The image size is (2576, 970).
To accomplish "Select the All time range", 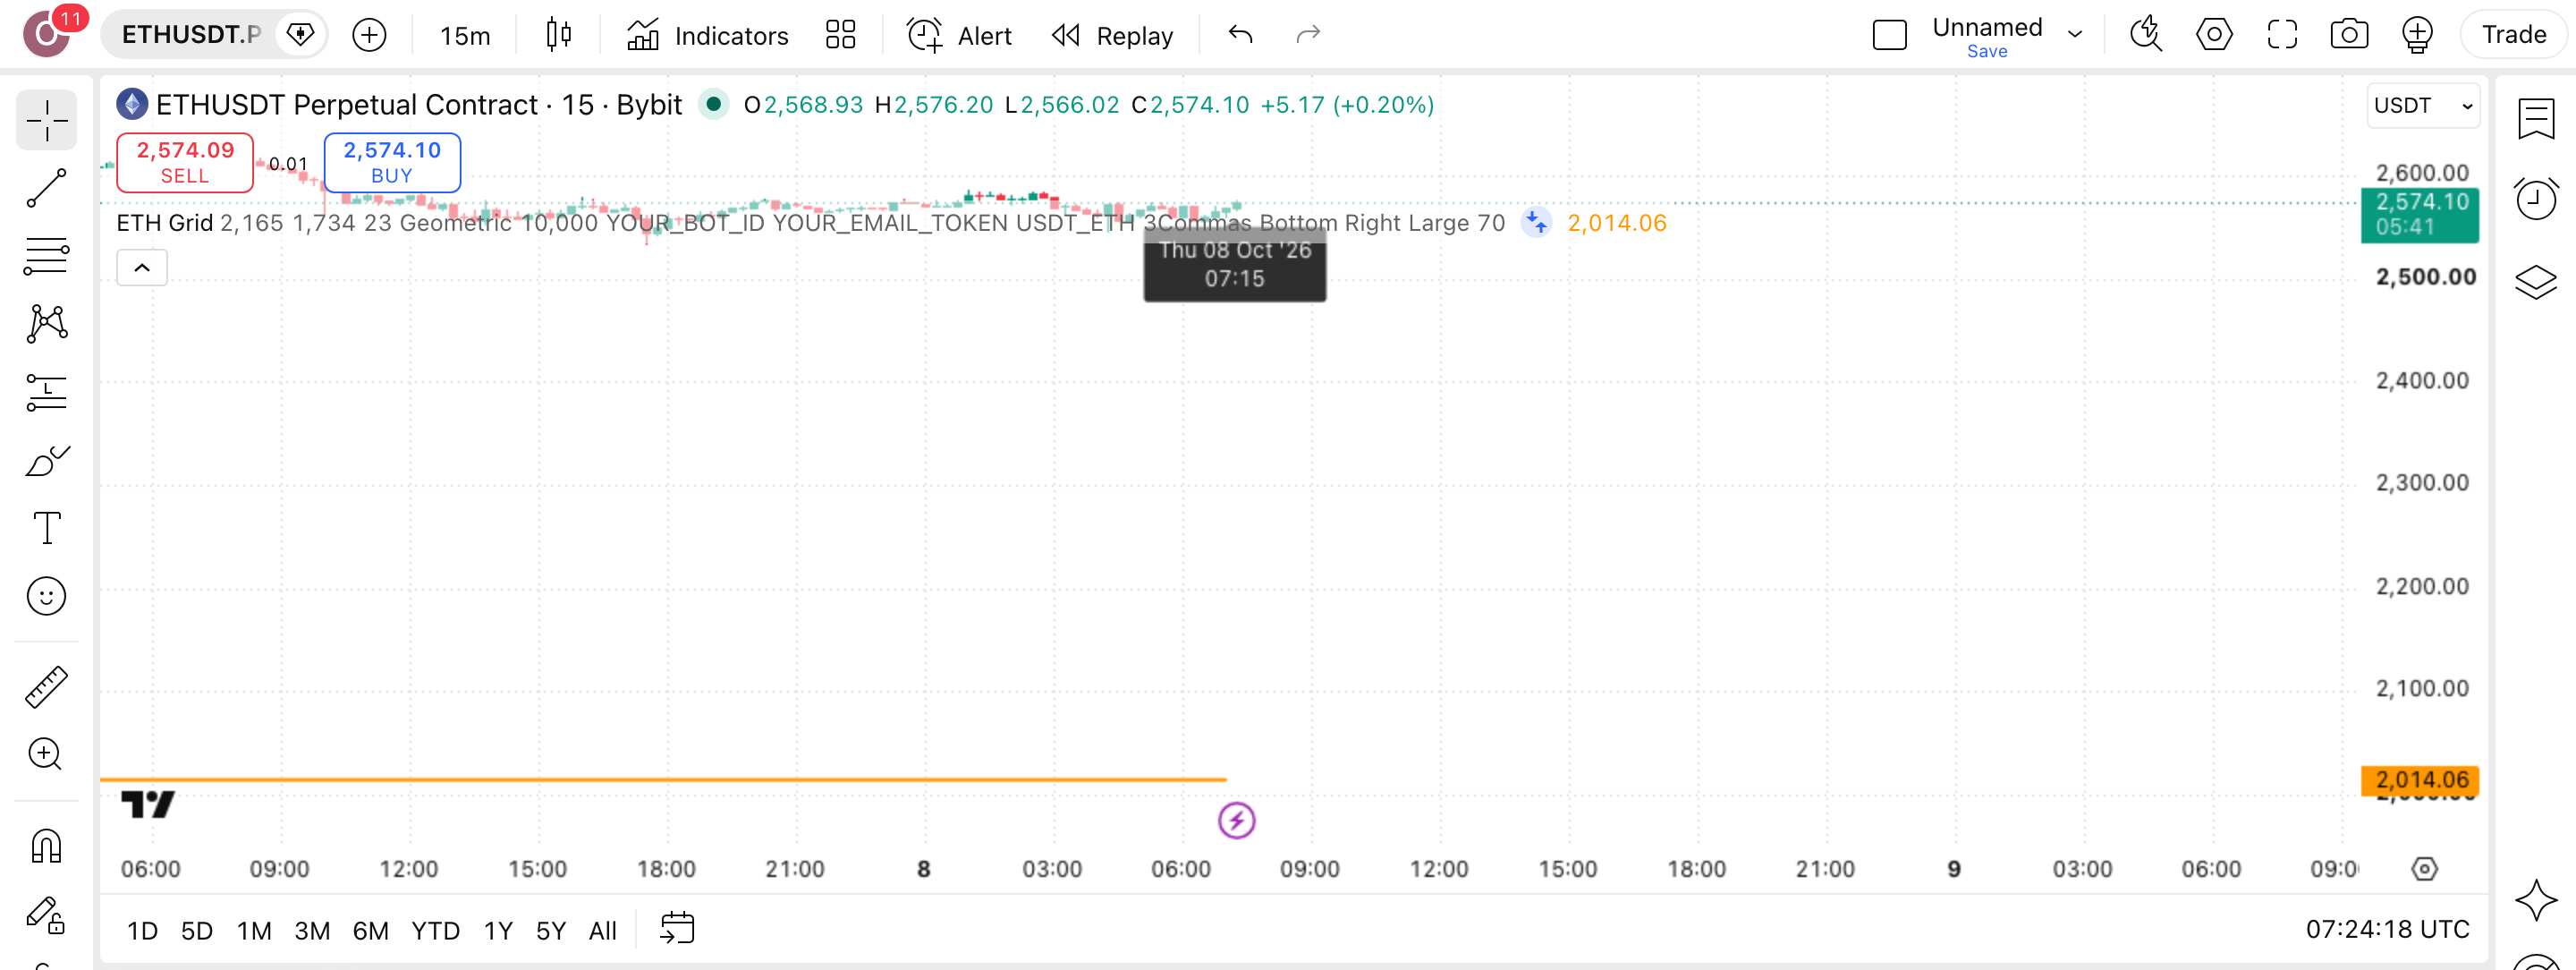I will [603, 931].
